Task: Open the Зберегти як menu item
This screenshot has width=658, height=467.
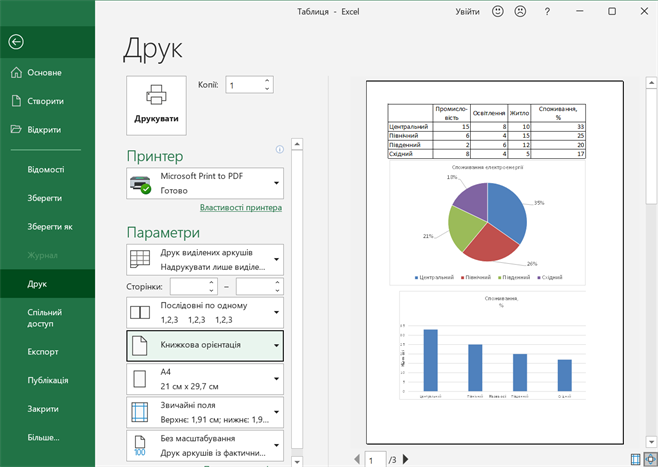Action: coord(50,226)
